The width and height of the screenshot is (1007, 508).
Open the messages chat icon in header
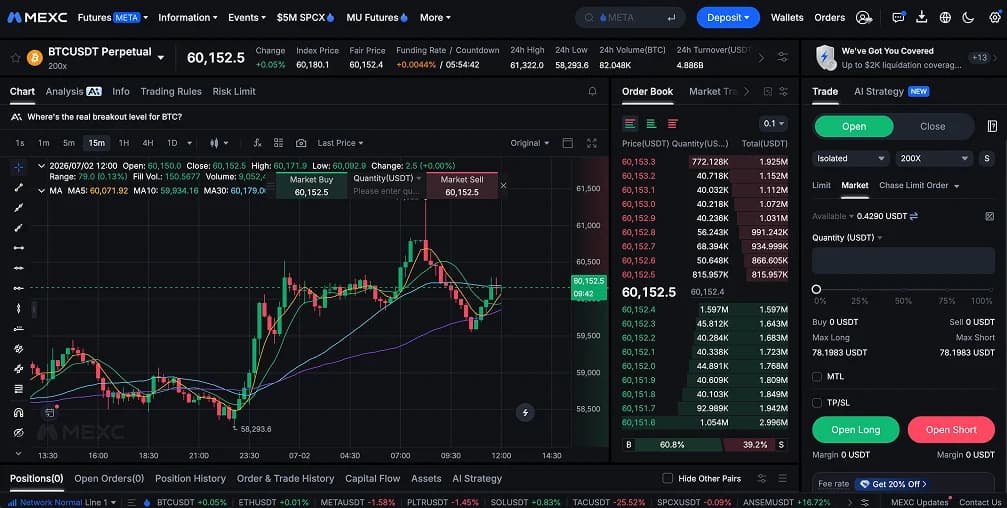coord(898,17)
